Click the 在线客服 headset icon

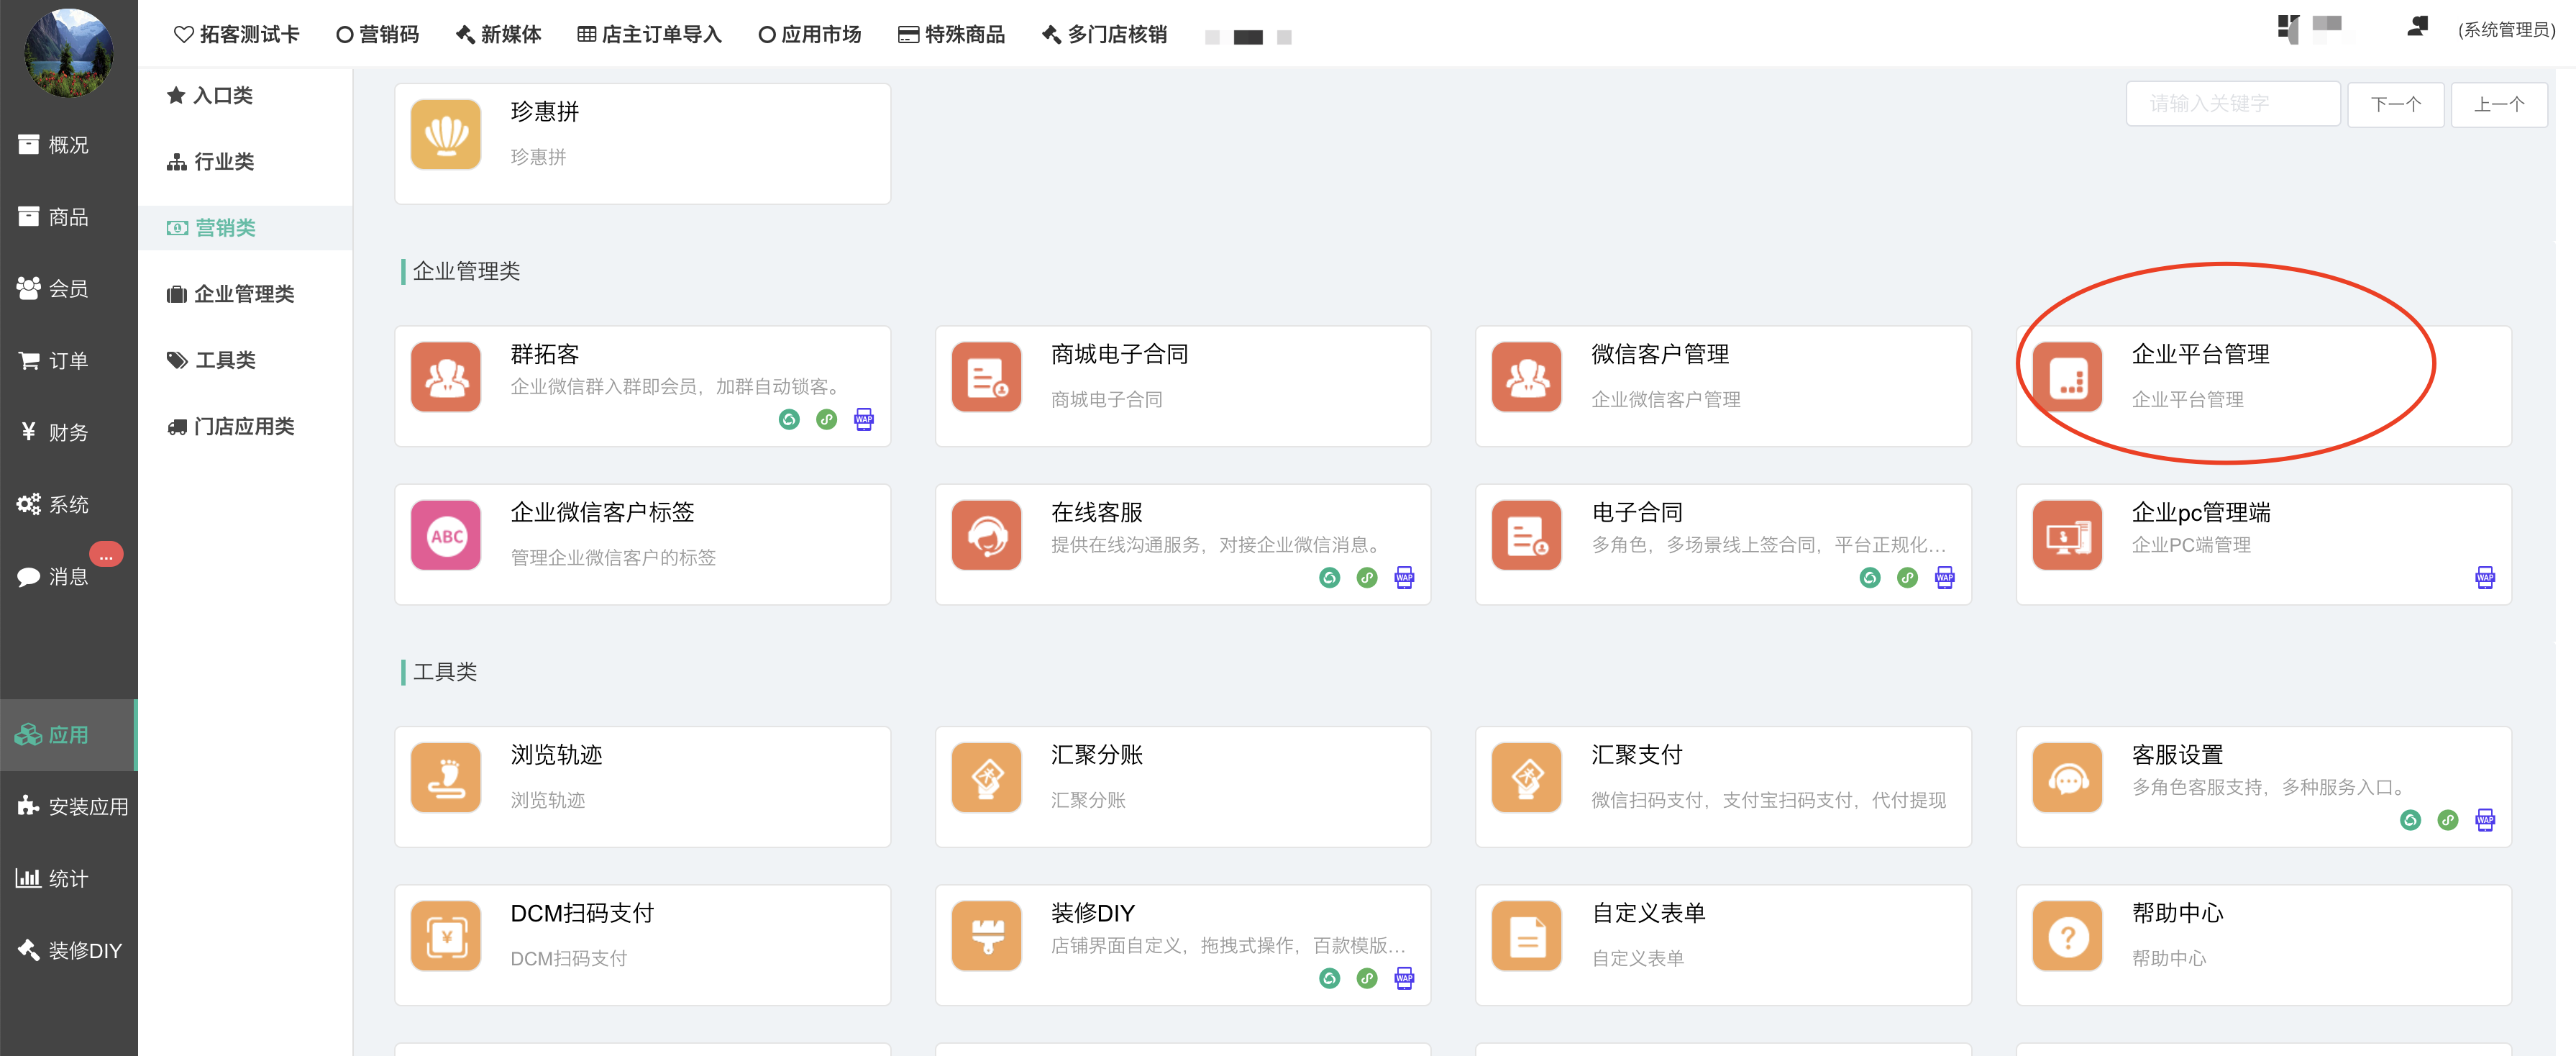point(986,535)
